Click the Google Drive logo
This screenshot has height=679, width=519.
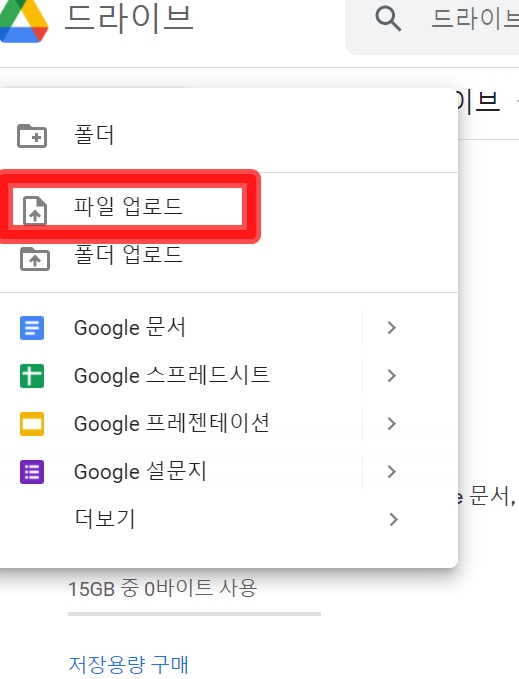pyautogui.click(x=23, y=19)
